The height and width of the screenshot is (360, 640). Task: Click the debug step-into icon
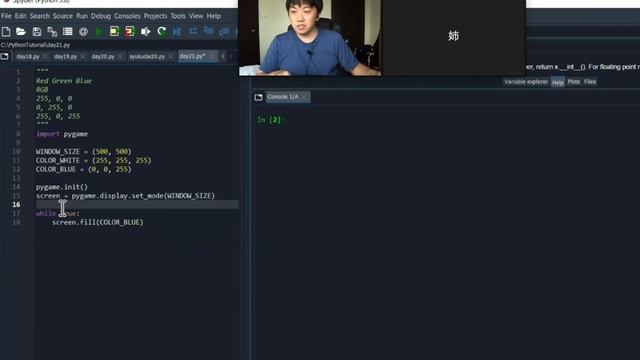(x=209, y=31)
